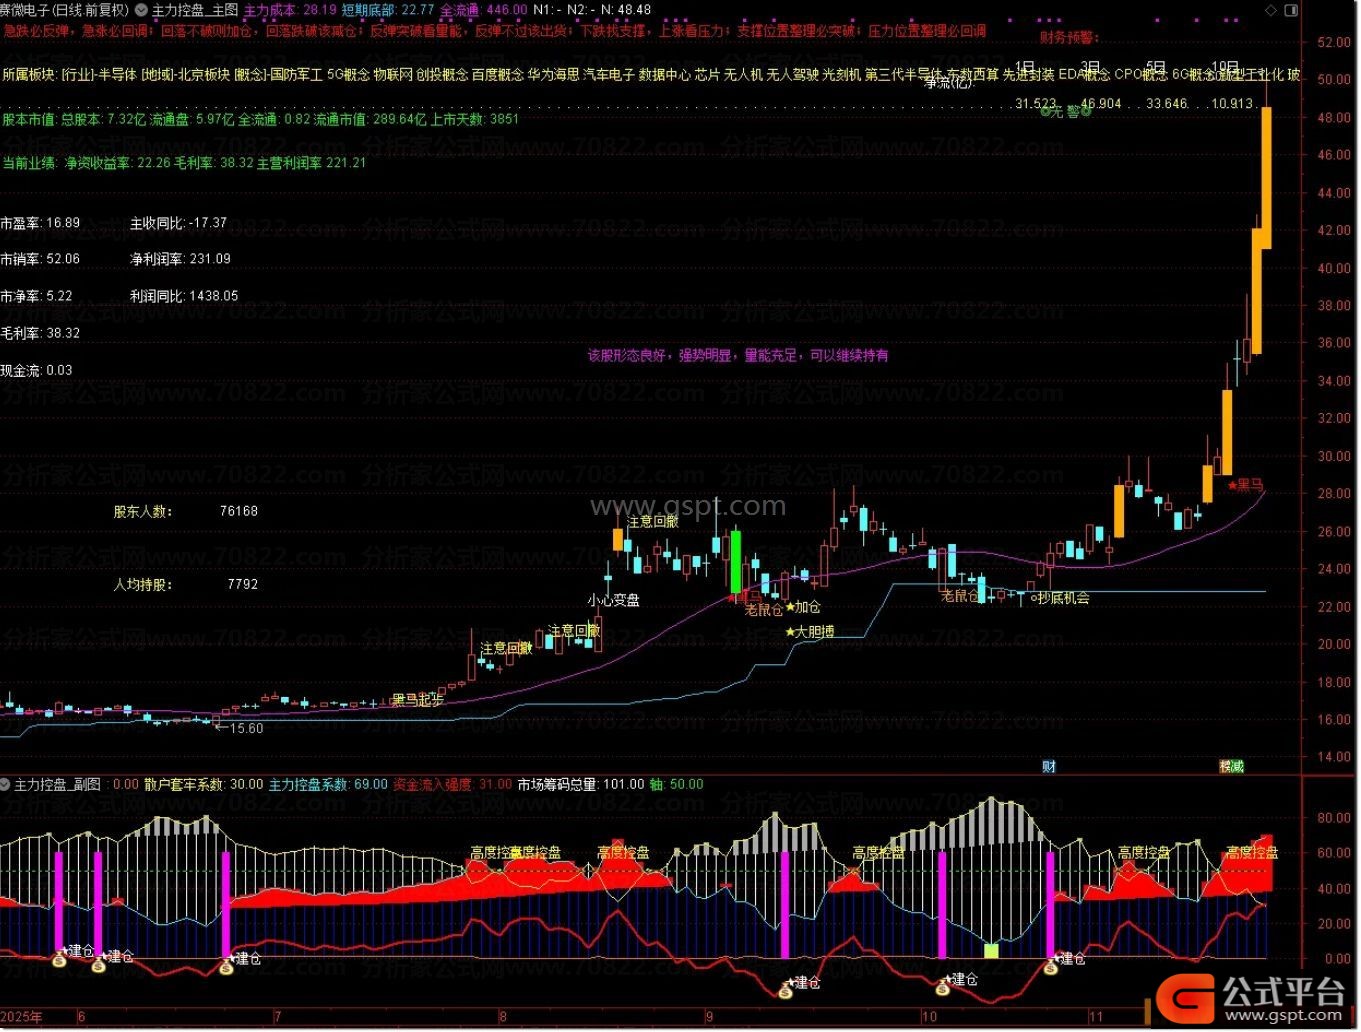Click the large green candlestick bar

click(x=736, y=562)
